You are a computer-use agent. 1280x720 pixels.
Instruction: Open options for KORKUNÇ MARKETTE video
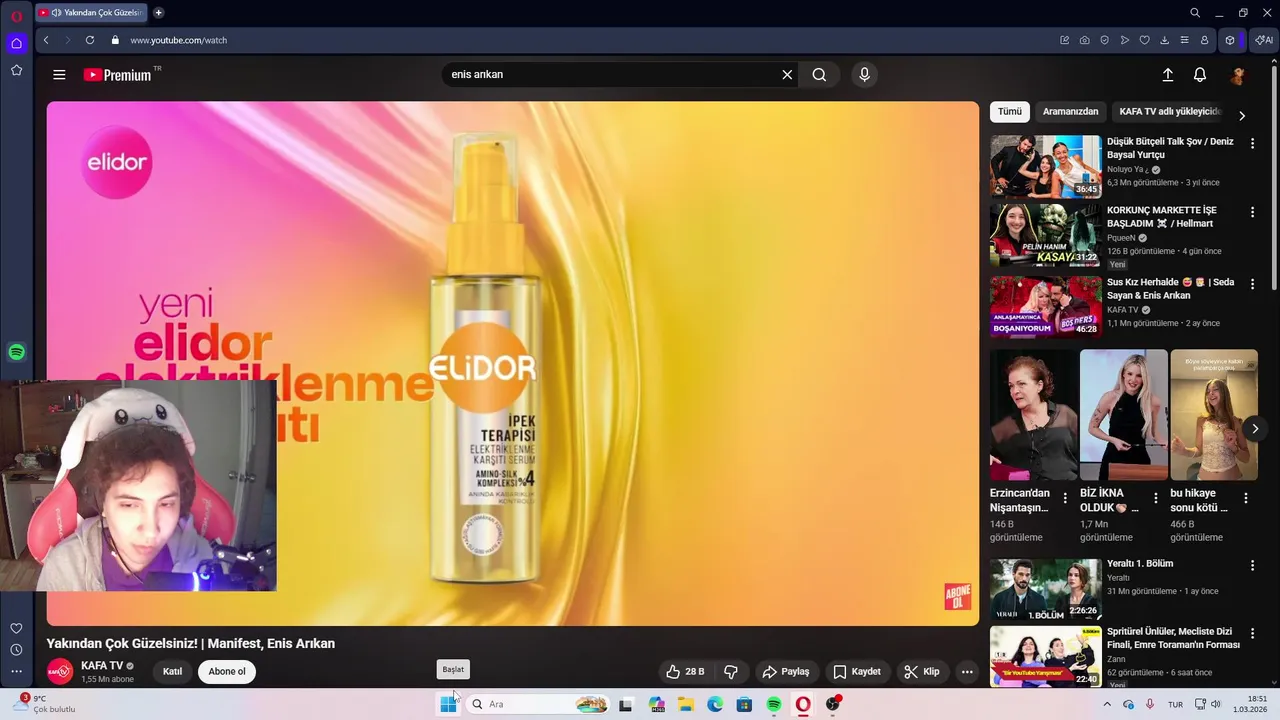coord(1252,212)
